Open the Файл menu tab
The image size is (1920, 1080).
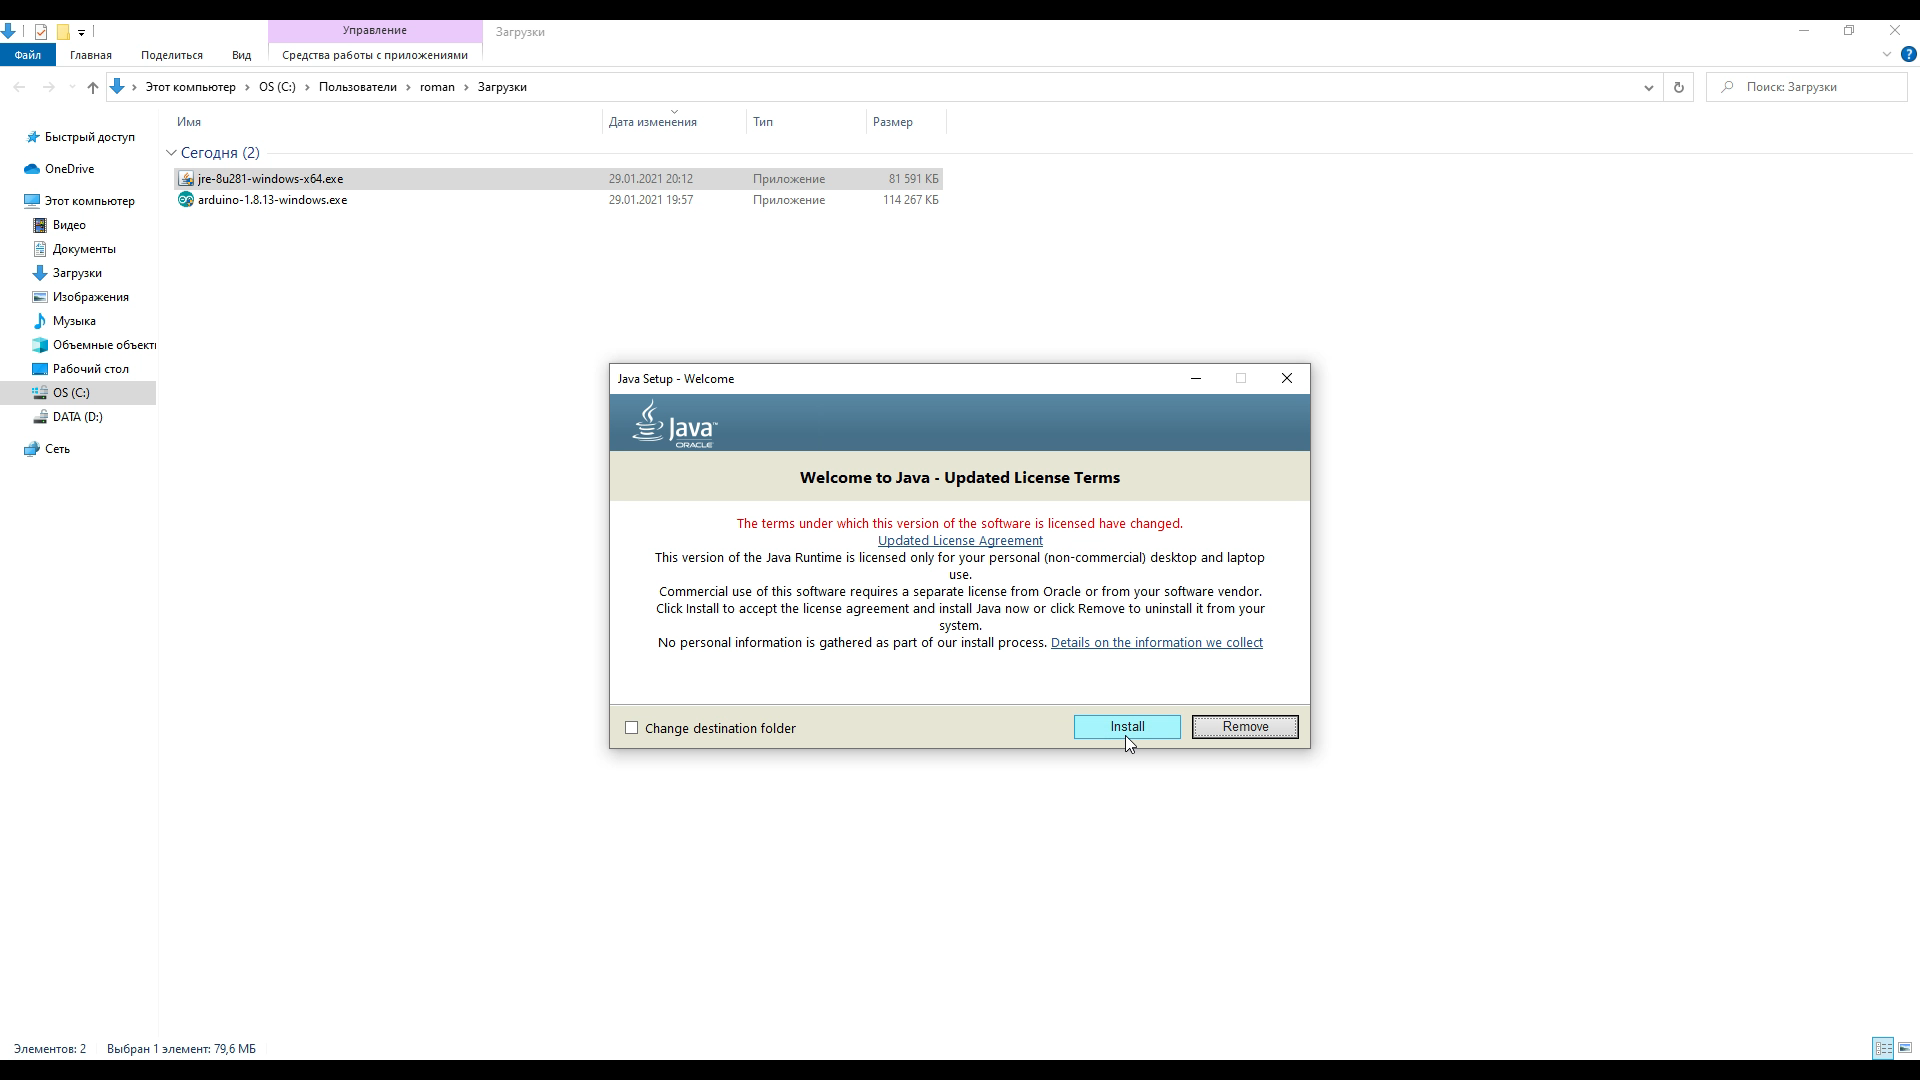click(28, 55)
